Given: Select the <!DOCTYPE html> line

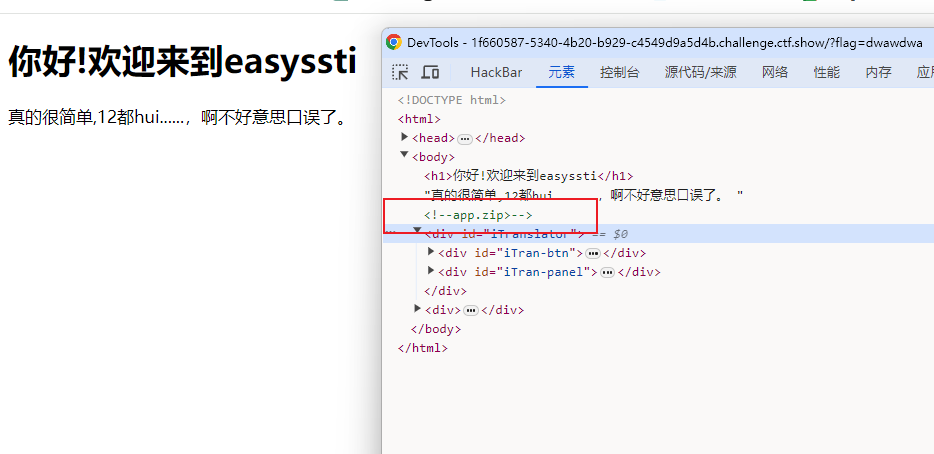Looking at the screenshot, I should point(452,100).
